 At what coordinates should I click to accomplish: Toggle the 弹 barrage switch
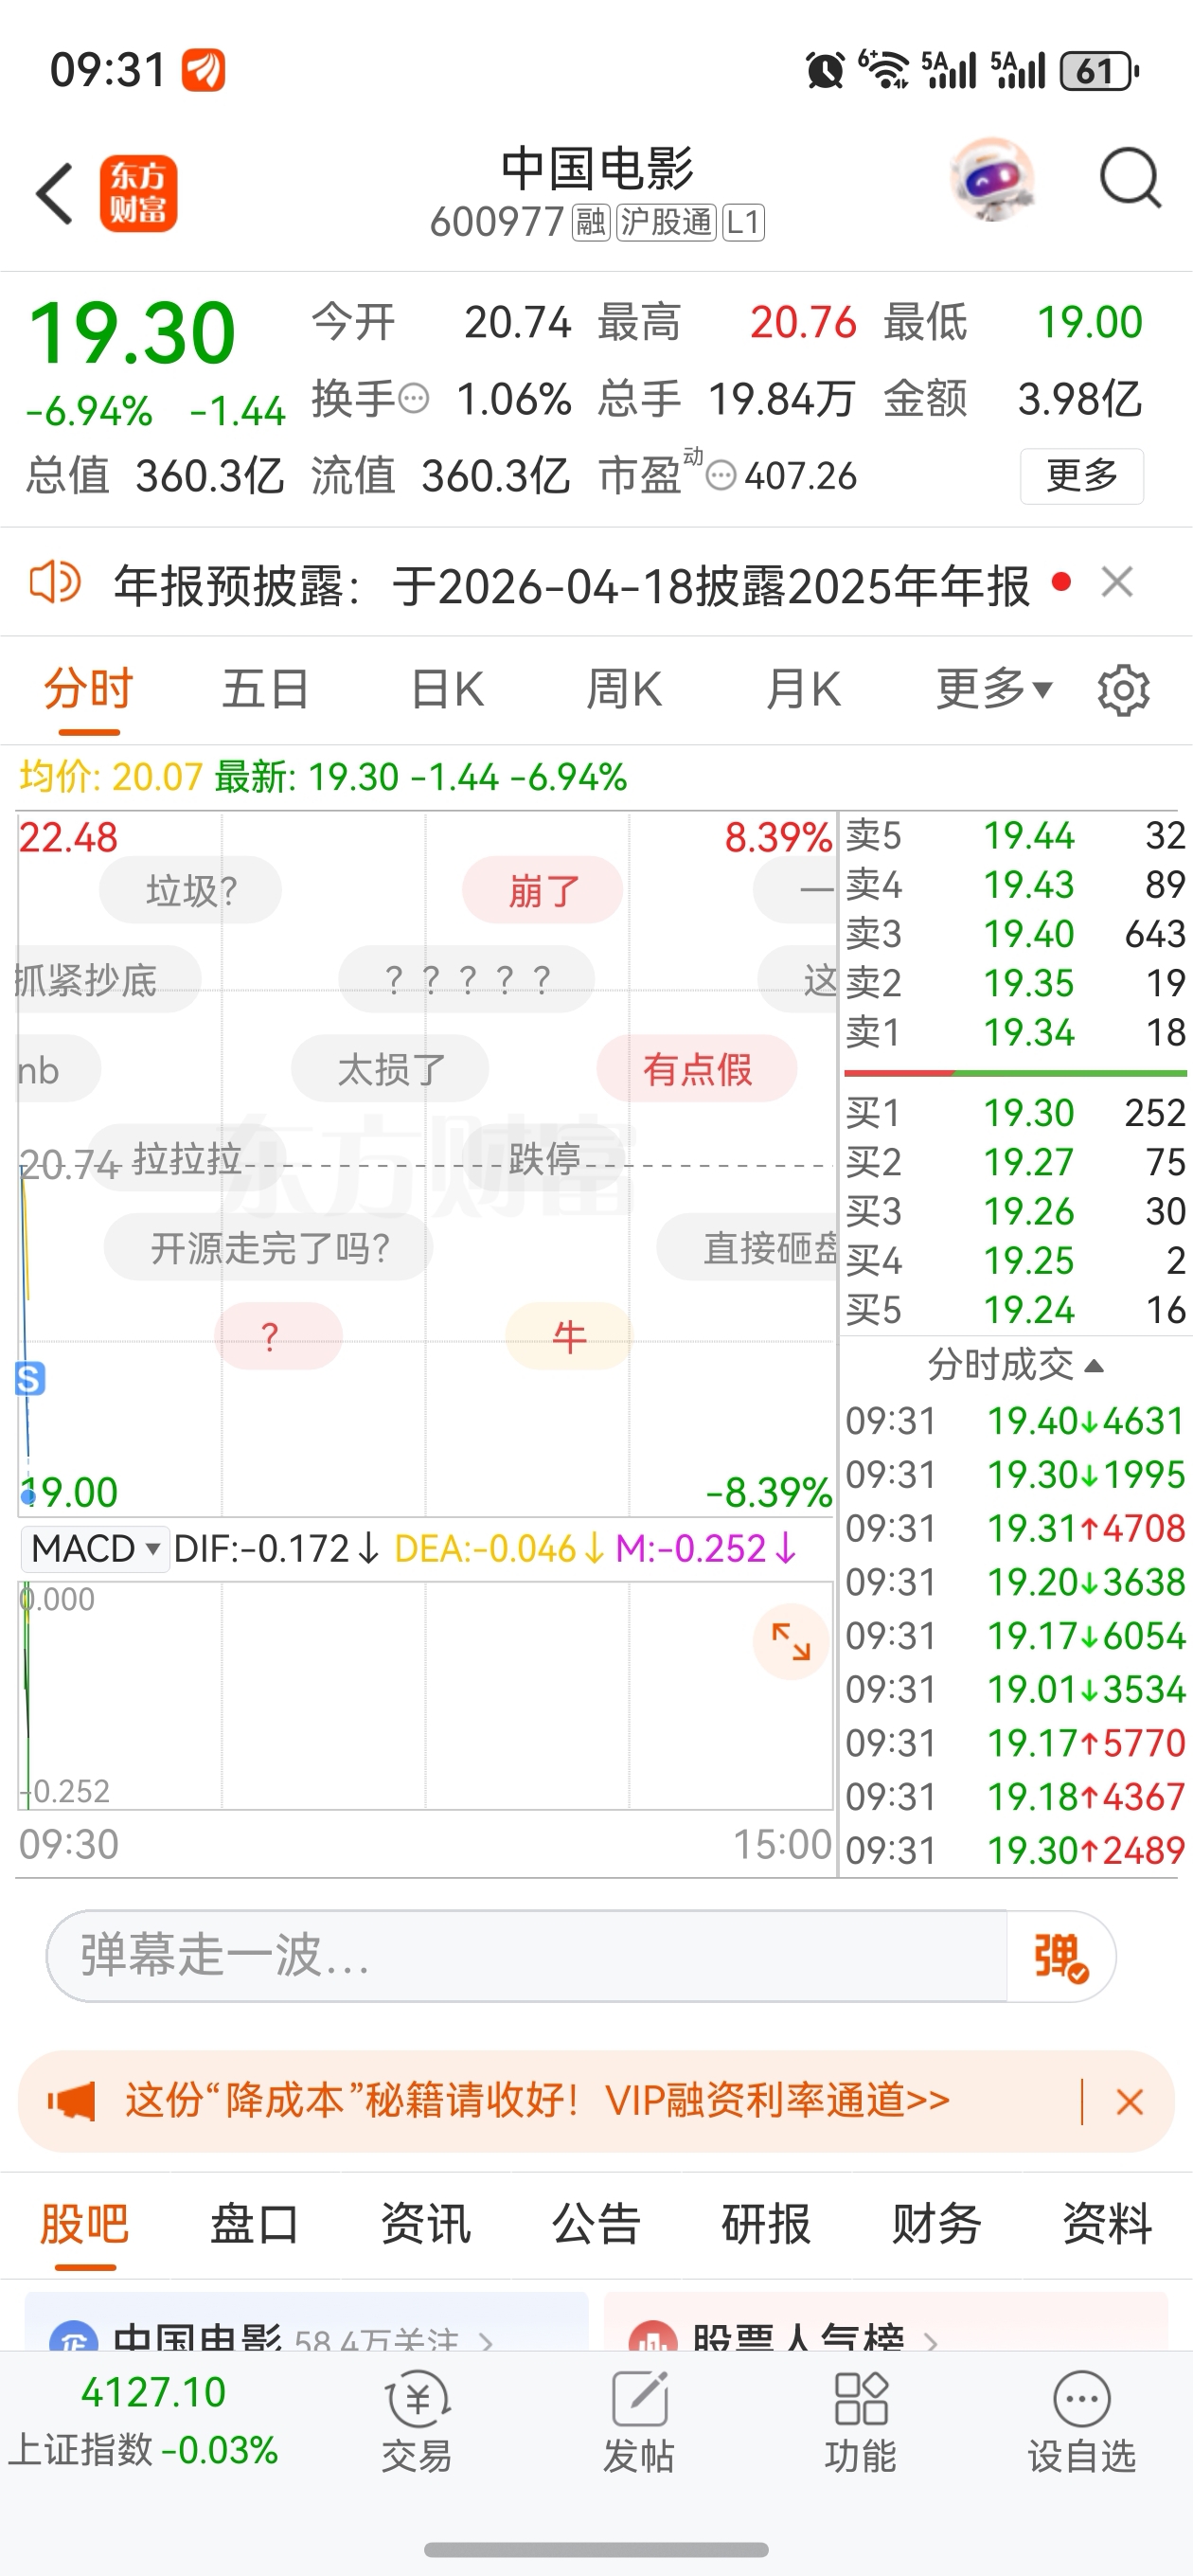pyautogui.click(x=1060, y=1956)
